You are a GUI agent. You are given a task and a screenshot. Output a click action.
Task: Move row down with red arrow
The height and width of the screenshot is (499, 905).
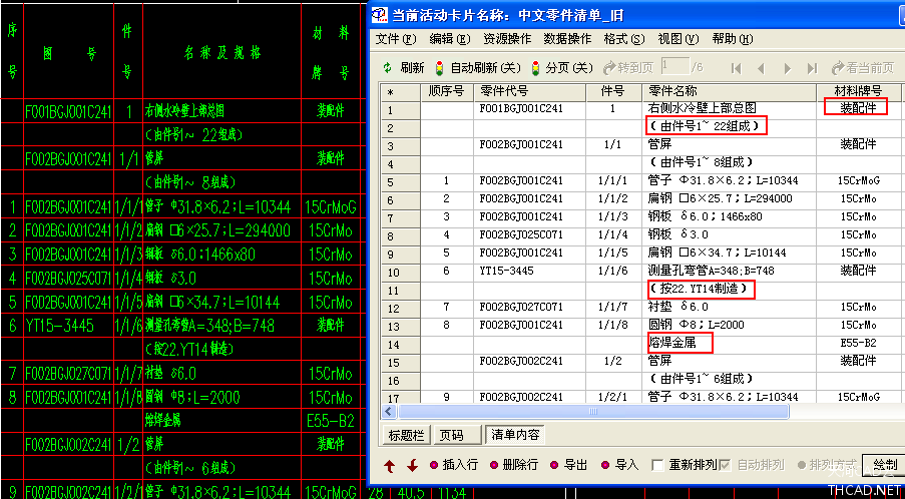click(411, 465)
